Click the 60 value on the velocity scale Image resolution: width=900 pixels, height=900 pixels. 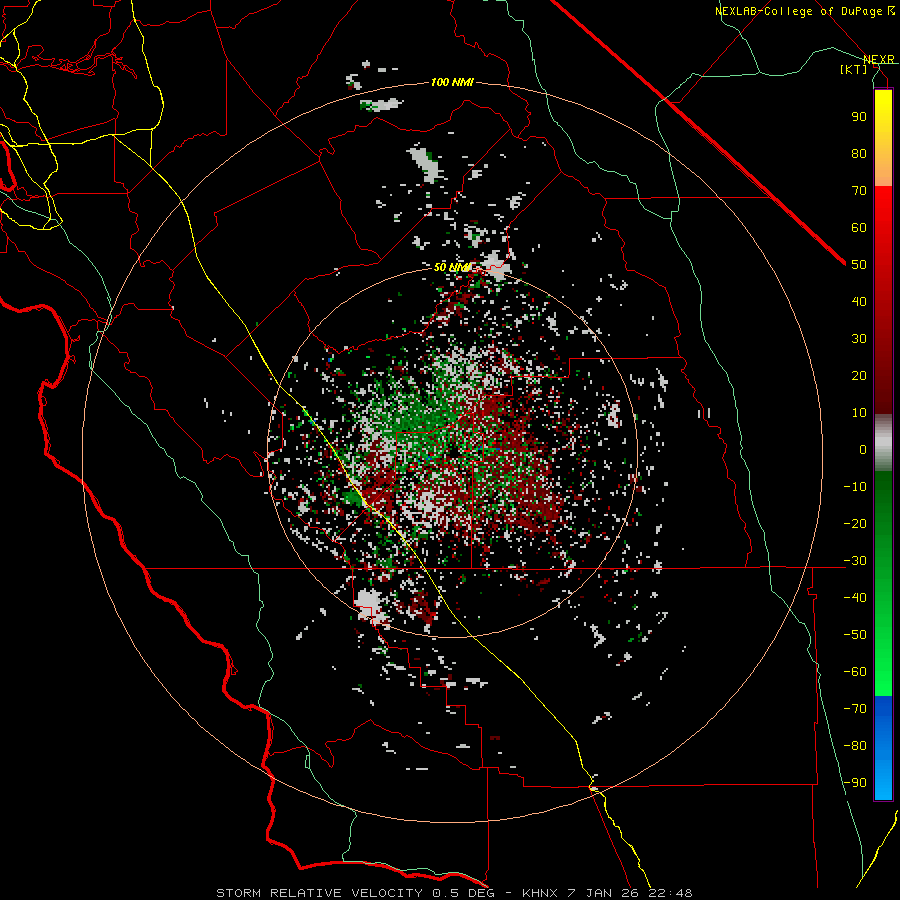tap(859, 228)
